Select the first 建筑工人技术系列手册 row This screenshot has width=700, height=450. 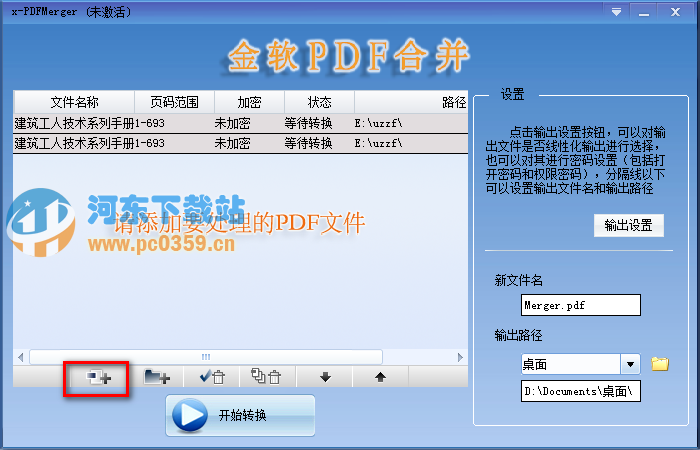point(241,123)
